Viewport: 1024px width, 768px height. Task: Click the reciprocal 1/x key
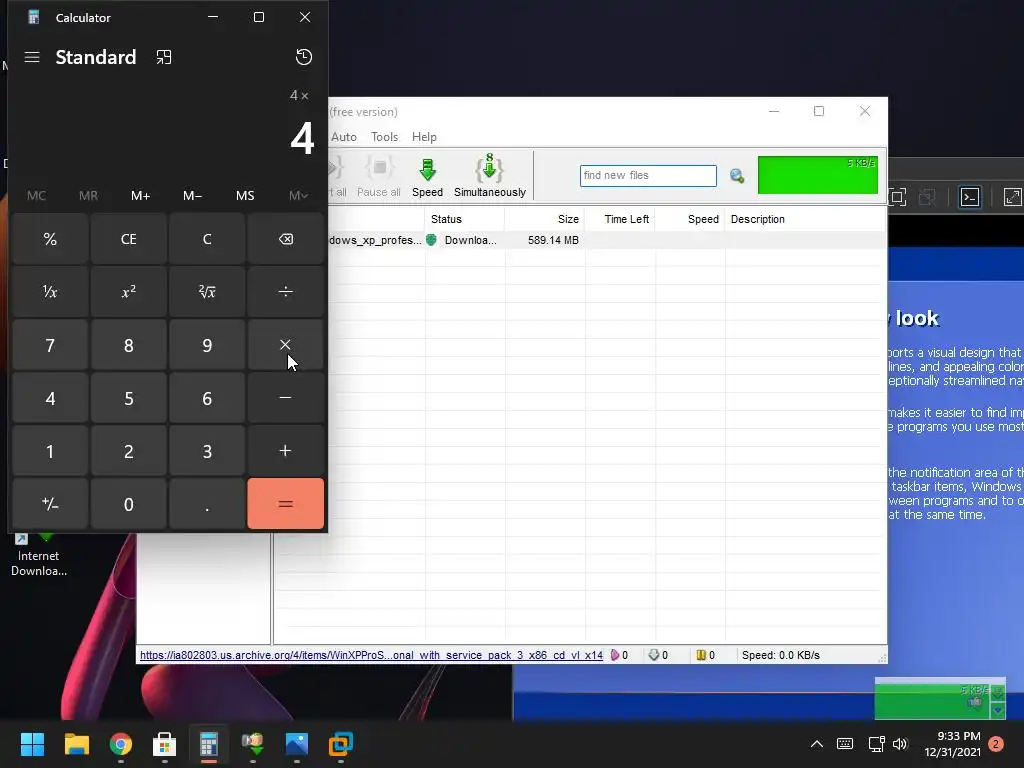[50, 292]
